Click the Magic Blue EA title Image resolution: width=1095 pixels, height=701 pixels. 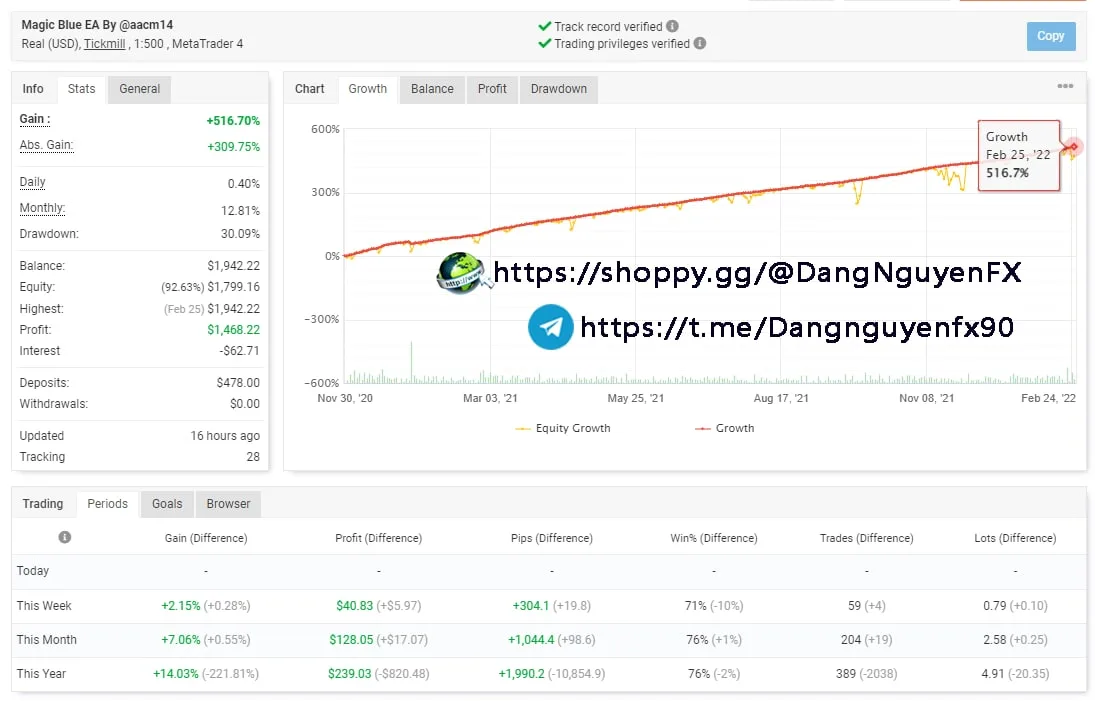coord(97,24)
